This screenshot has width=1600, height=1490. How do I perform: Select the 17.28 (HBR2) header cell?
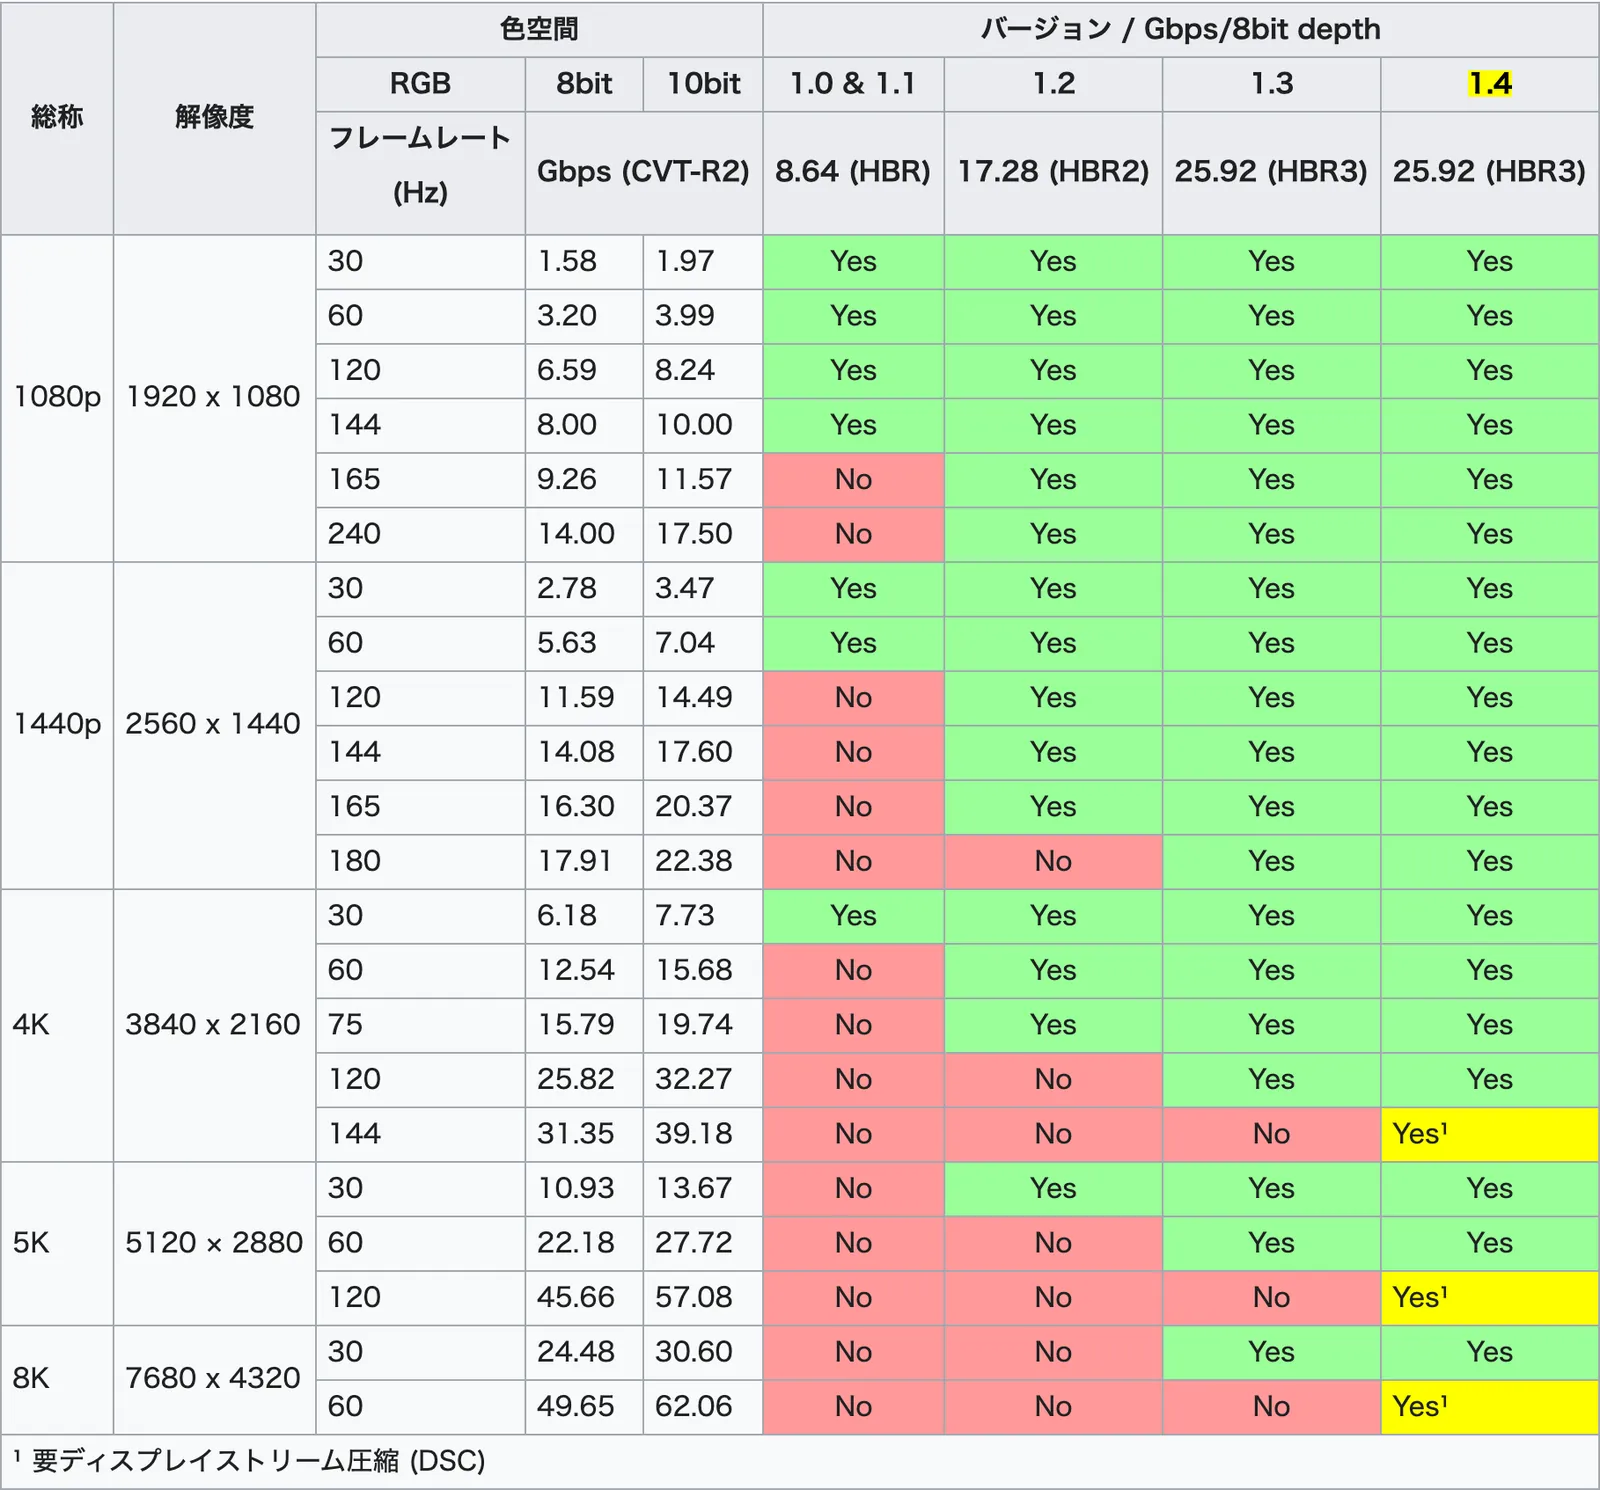tap(1053, 172)
